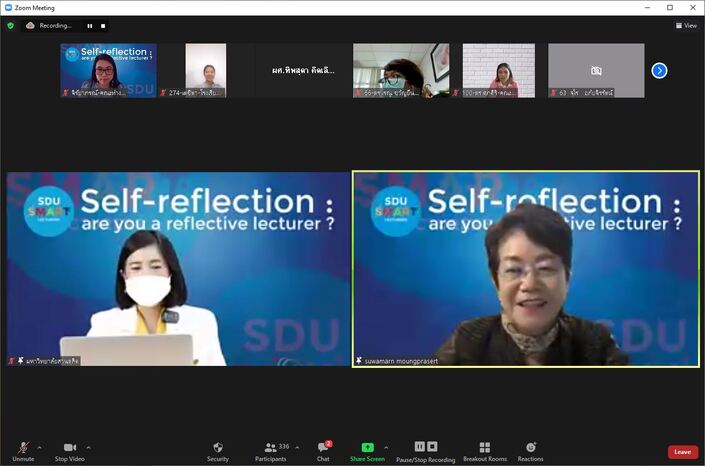Stop recording using top-left stop icon

point(103,26)
